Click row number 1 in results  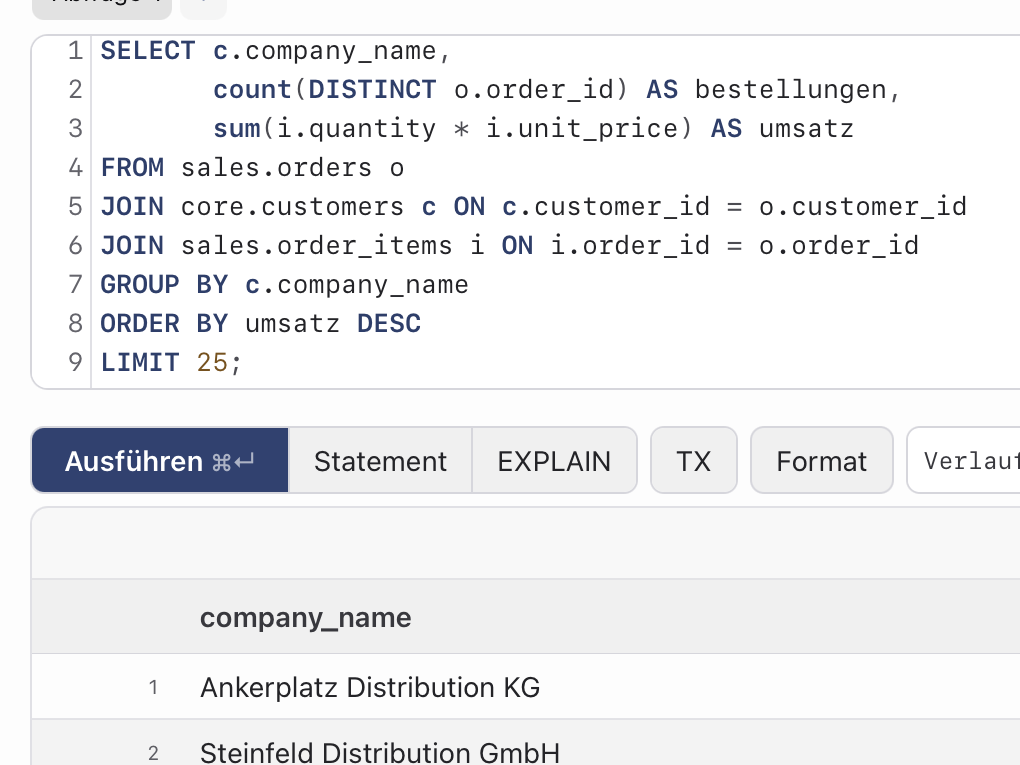pyautogui.click(x=153, y=688)
